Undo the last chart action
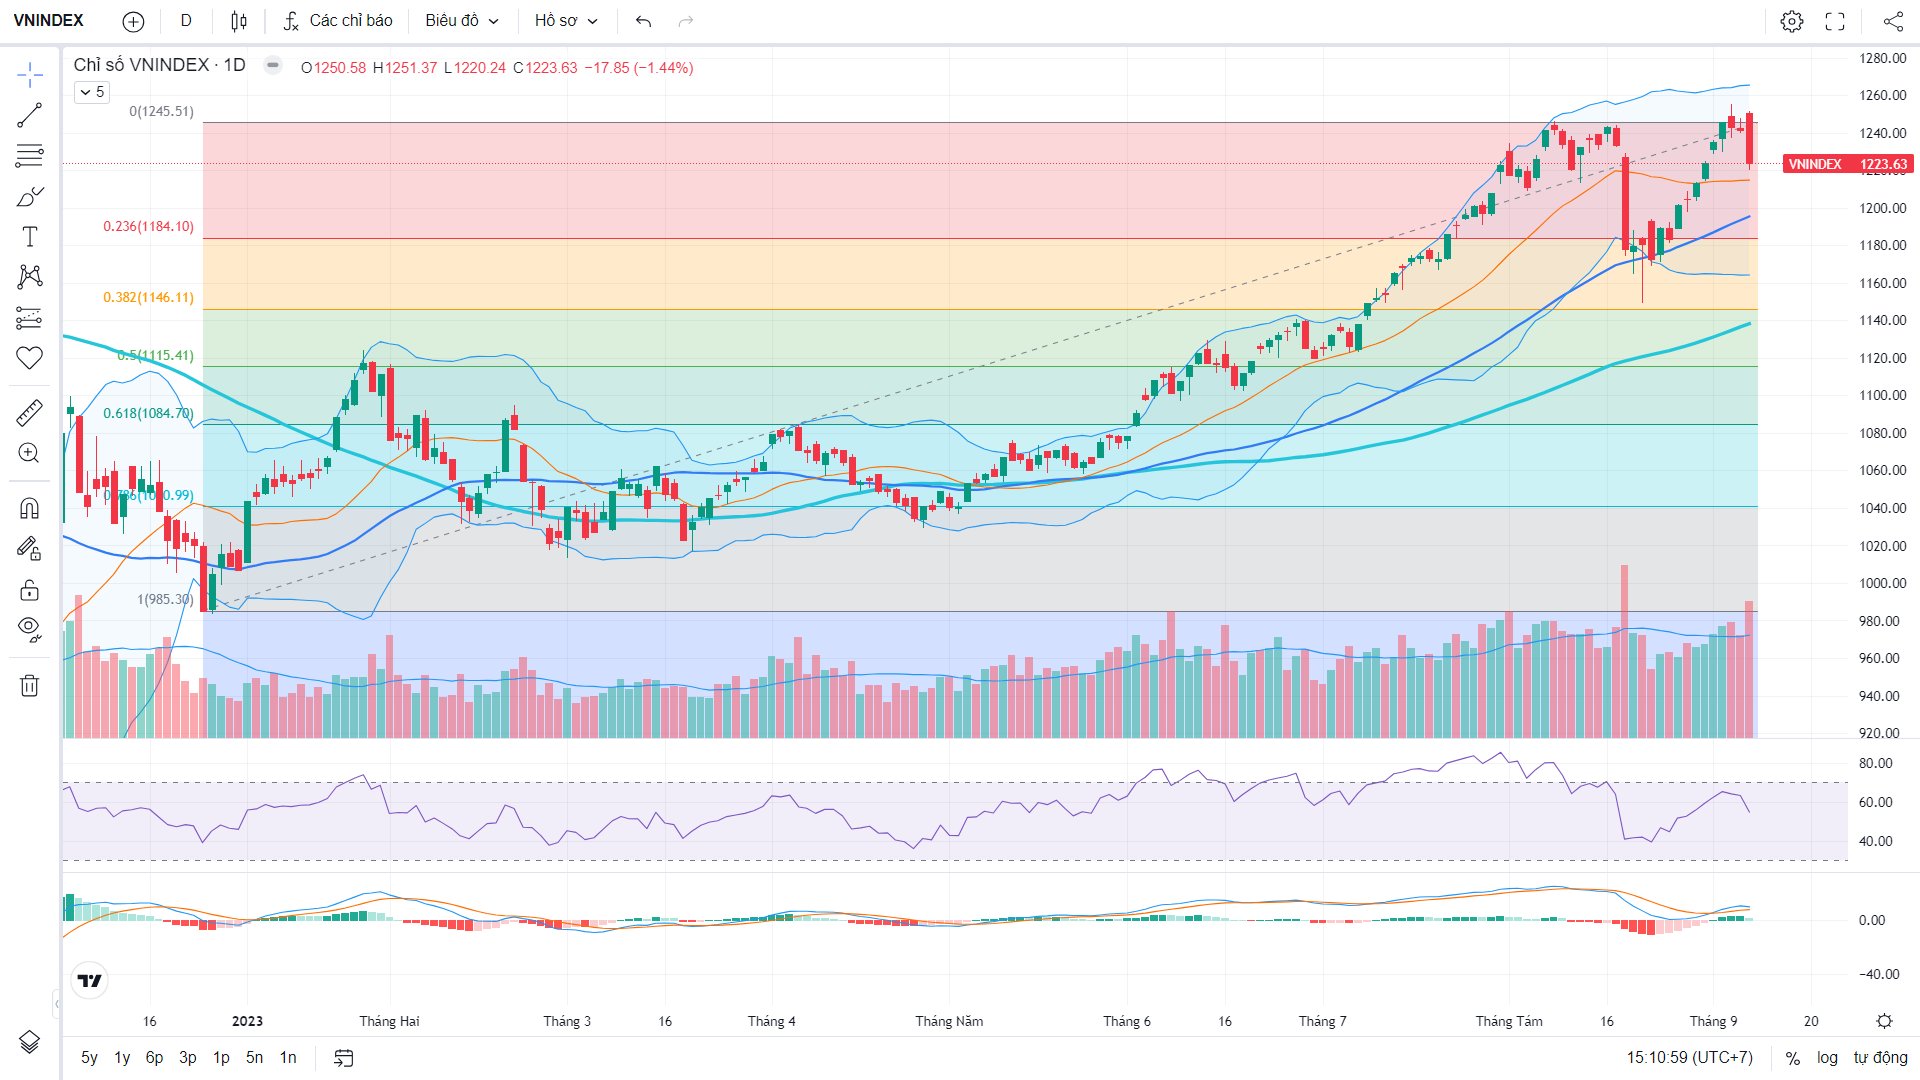This screenshot has height=1080, width=1920. coord(644,21)
